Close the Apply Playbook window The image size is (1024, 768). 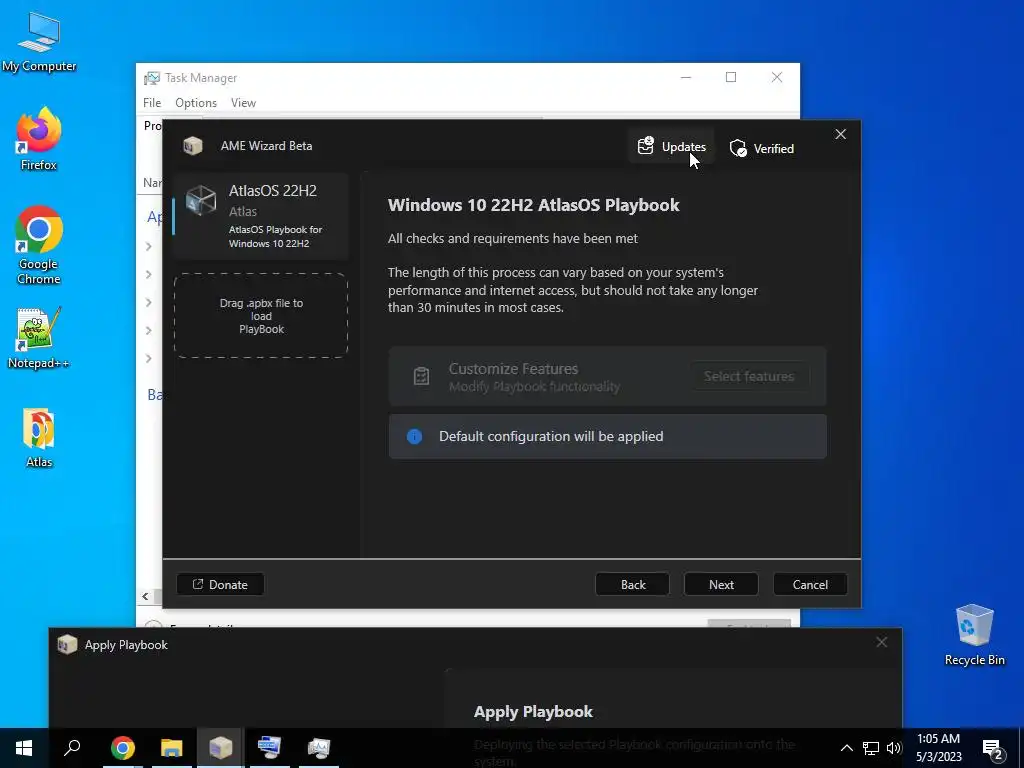tap(882, 642)
